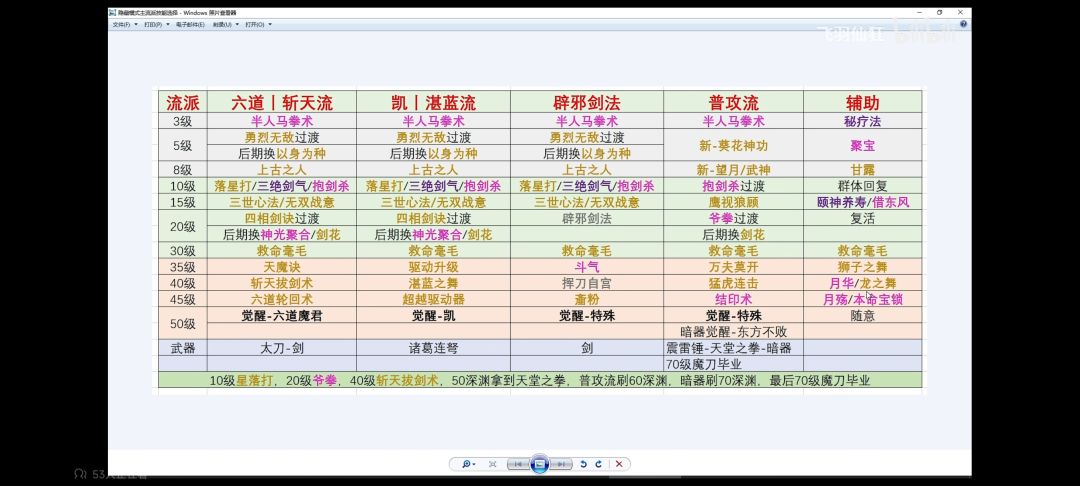This screenshot has height=486, width=1080.
Task: Skip to the next picture
Action: click(562, 464)
